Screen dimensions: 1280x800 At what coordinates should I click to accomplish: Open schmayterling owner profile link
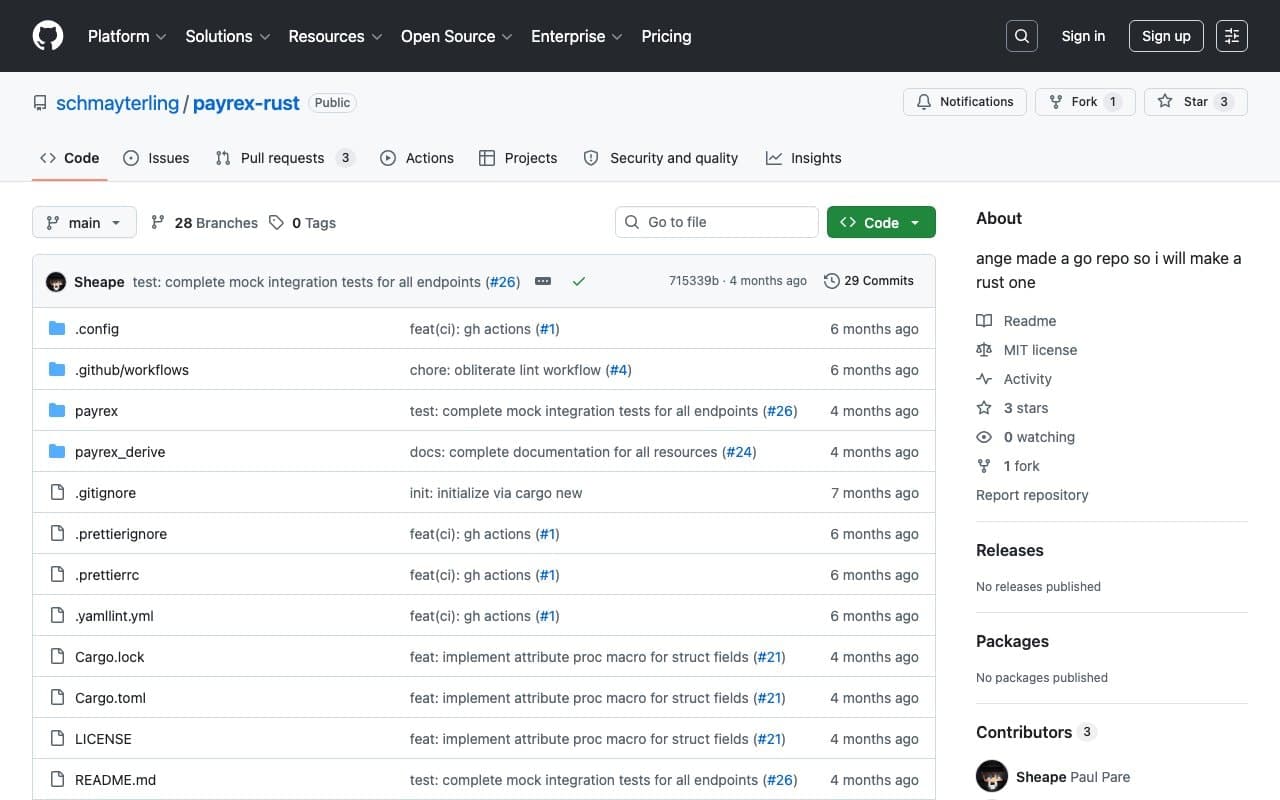[x=117, y=103]
